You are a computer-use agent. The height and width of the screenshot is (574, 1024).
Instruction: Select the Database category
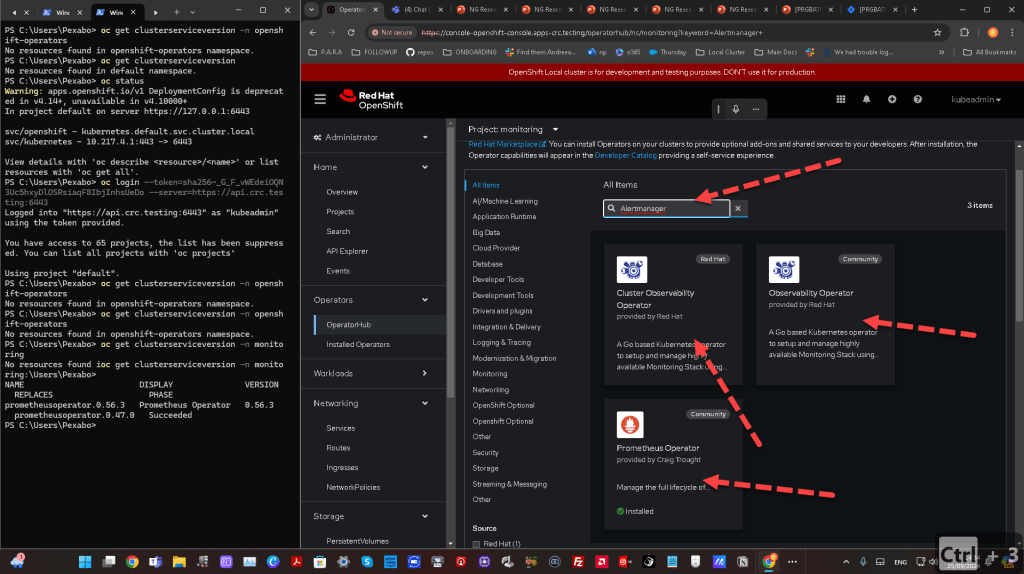click(487, 264)
